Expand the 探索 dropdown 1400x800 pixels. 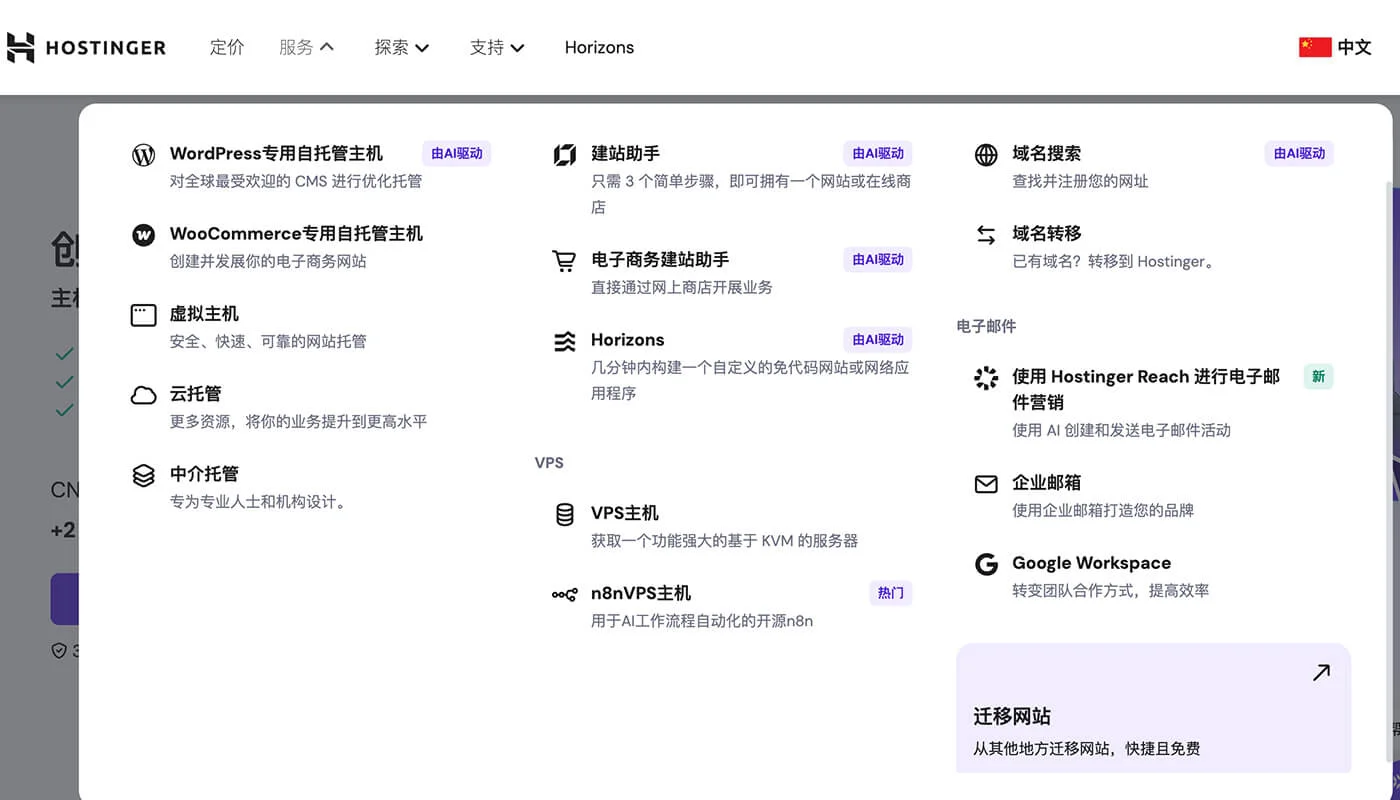pos(401,47)
